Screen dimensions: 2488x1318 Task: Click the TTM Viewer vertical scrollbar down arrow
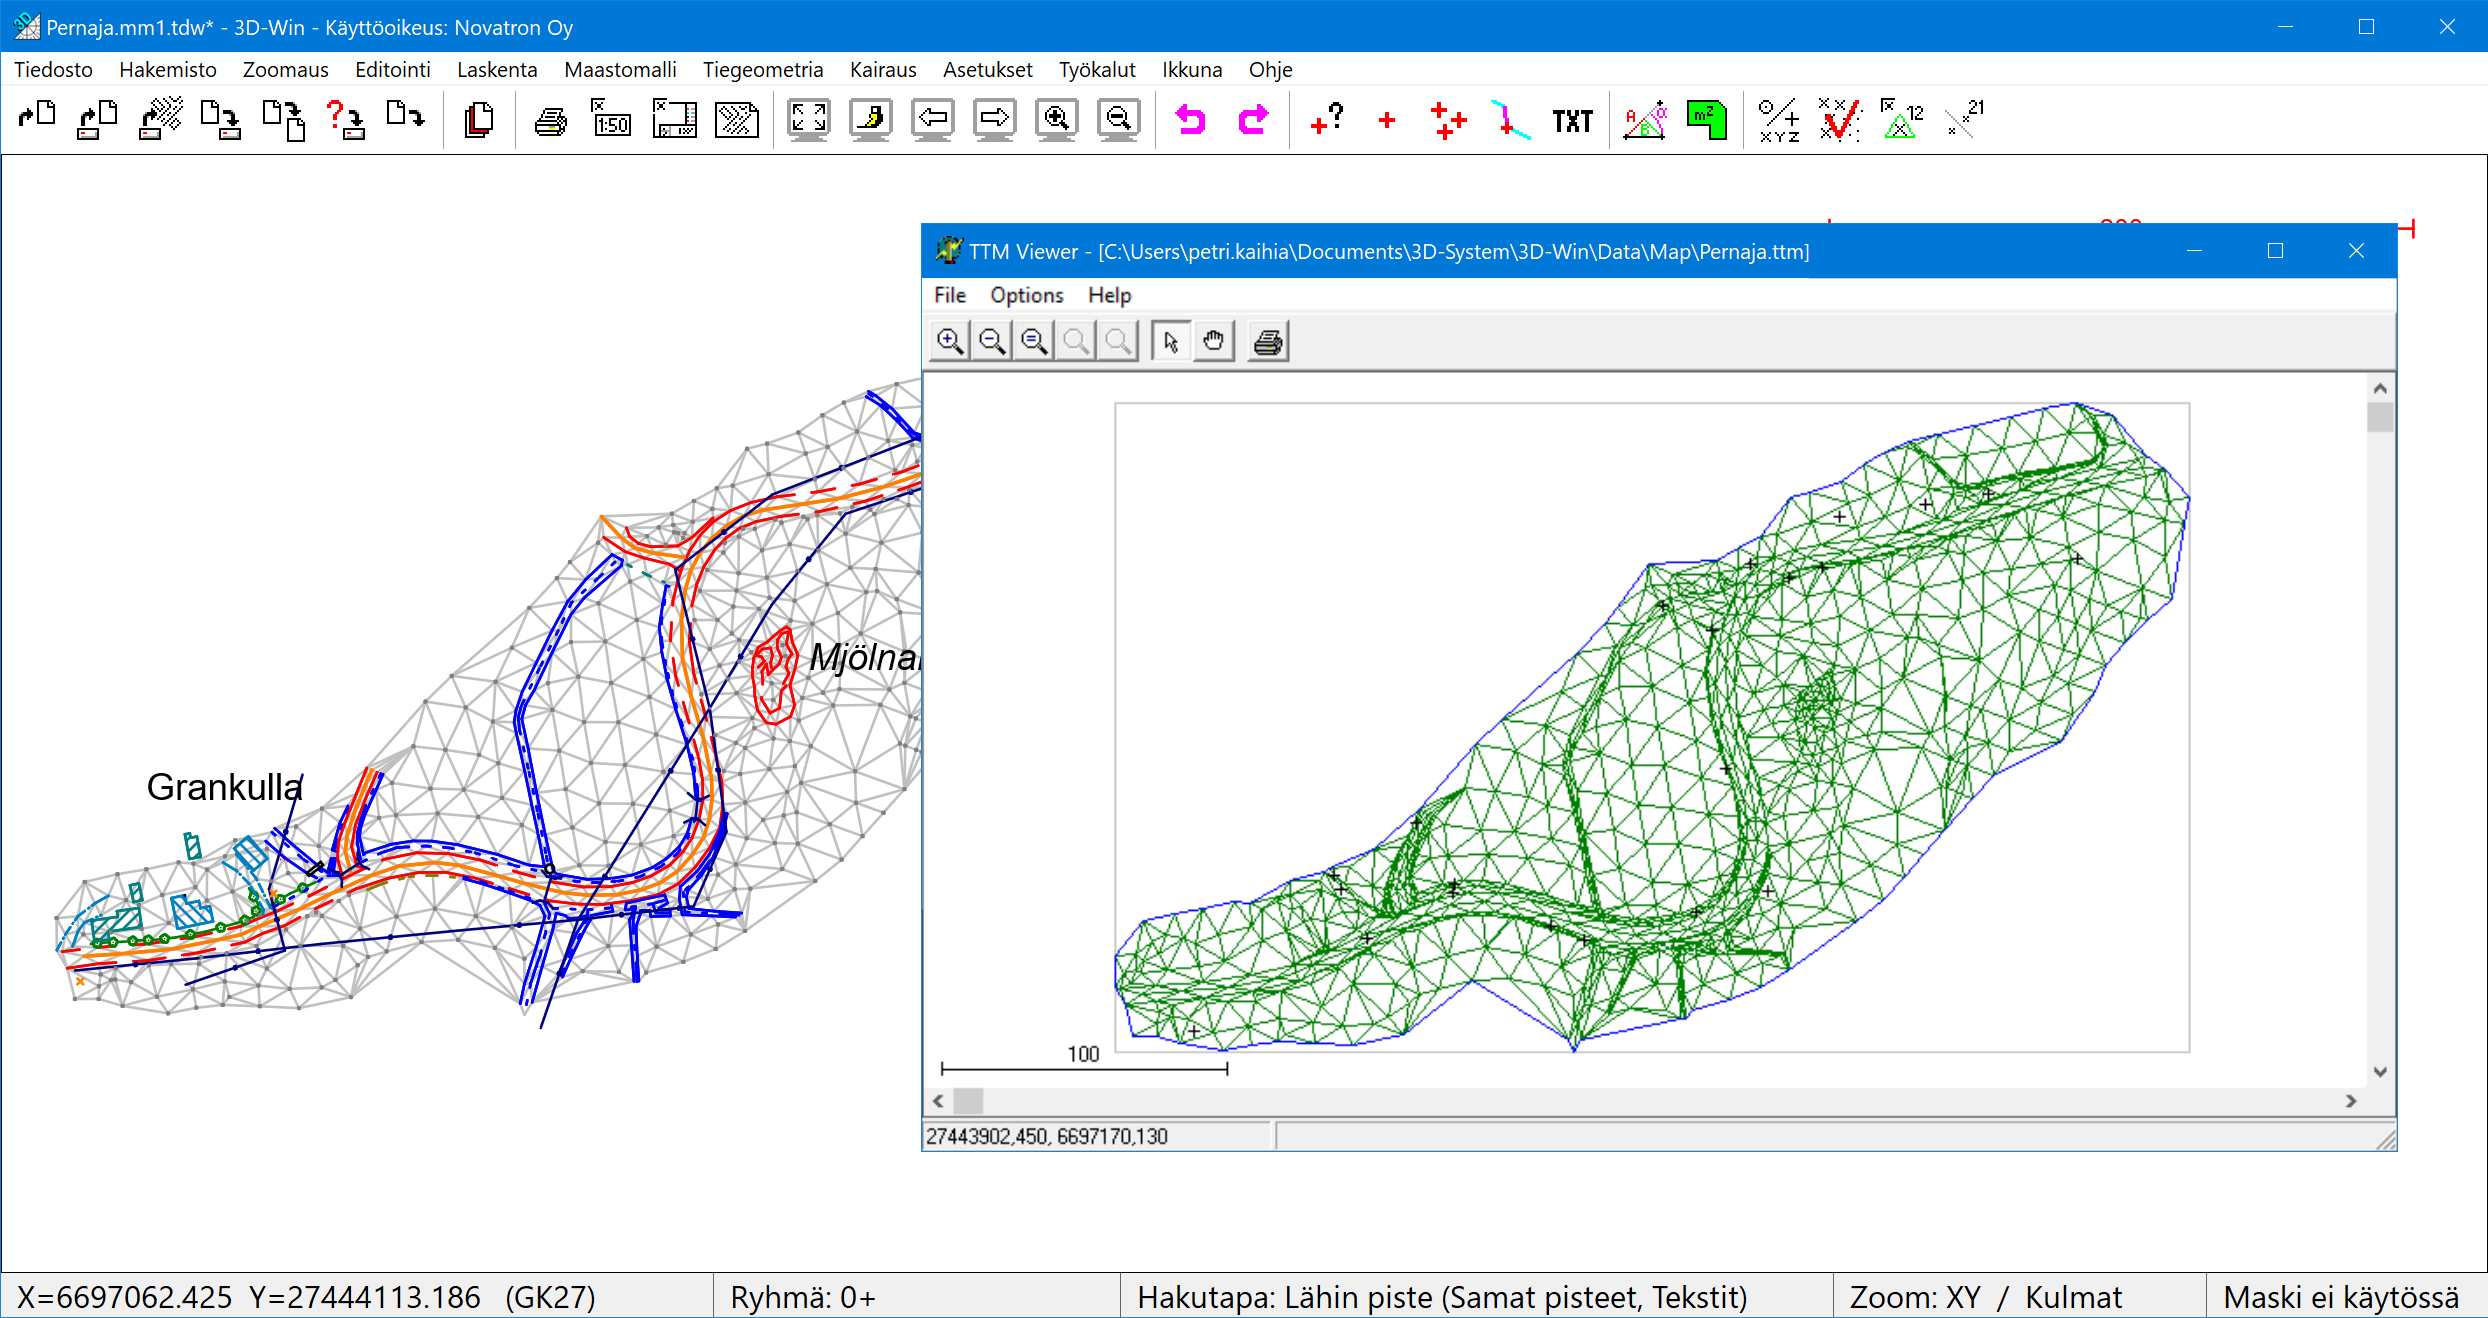coord(2380,1071)
